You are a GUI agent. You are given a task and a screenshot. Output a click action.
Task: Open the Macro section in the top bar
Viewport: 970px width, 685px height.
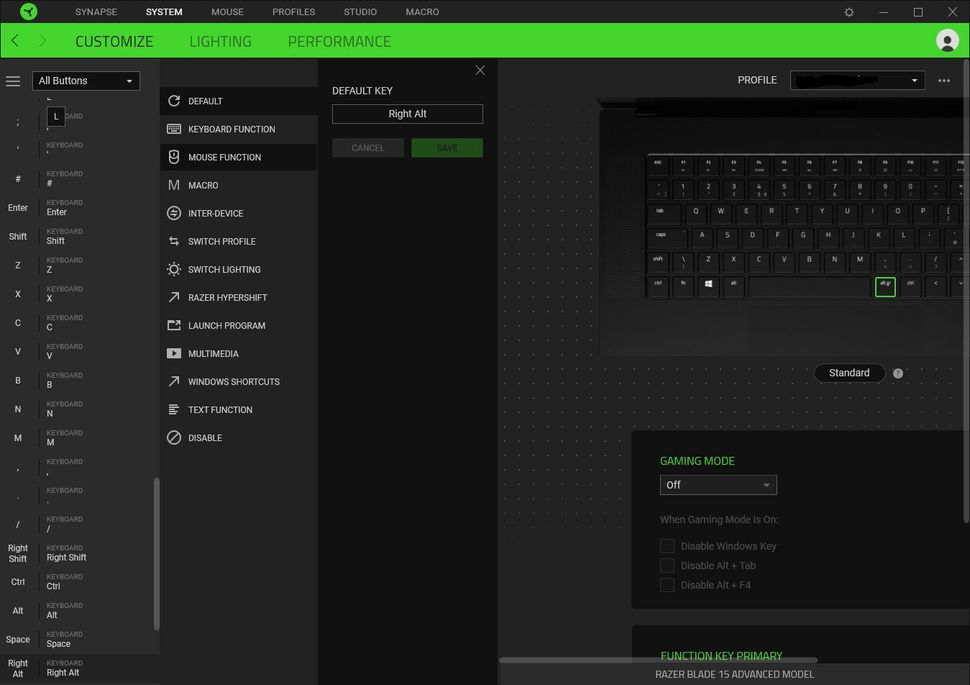pyautogui.click(x=422, y=11)
